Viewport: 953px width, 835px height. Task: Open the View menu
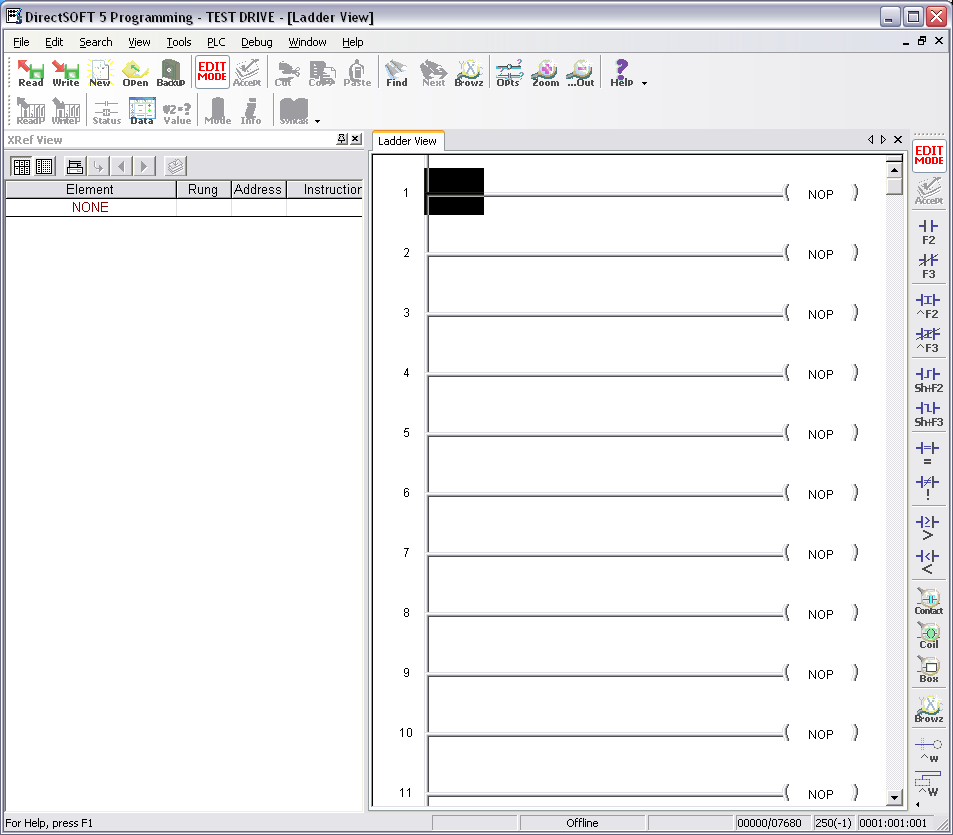pyautogui.click(x=139, y=42)
